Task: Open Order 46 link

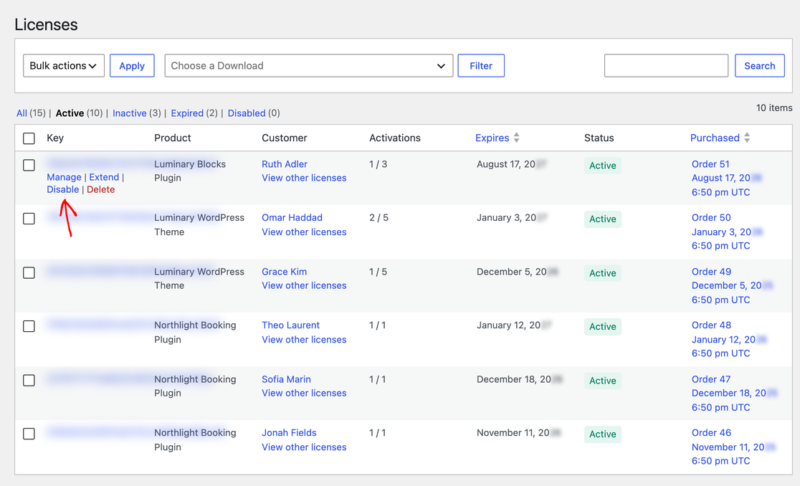Action: (711, 433)
